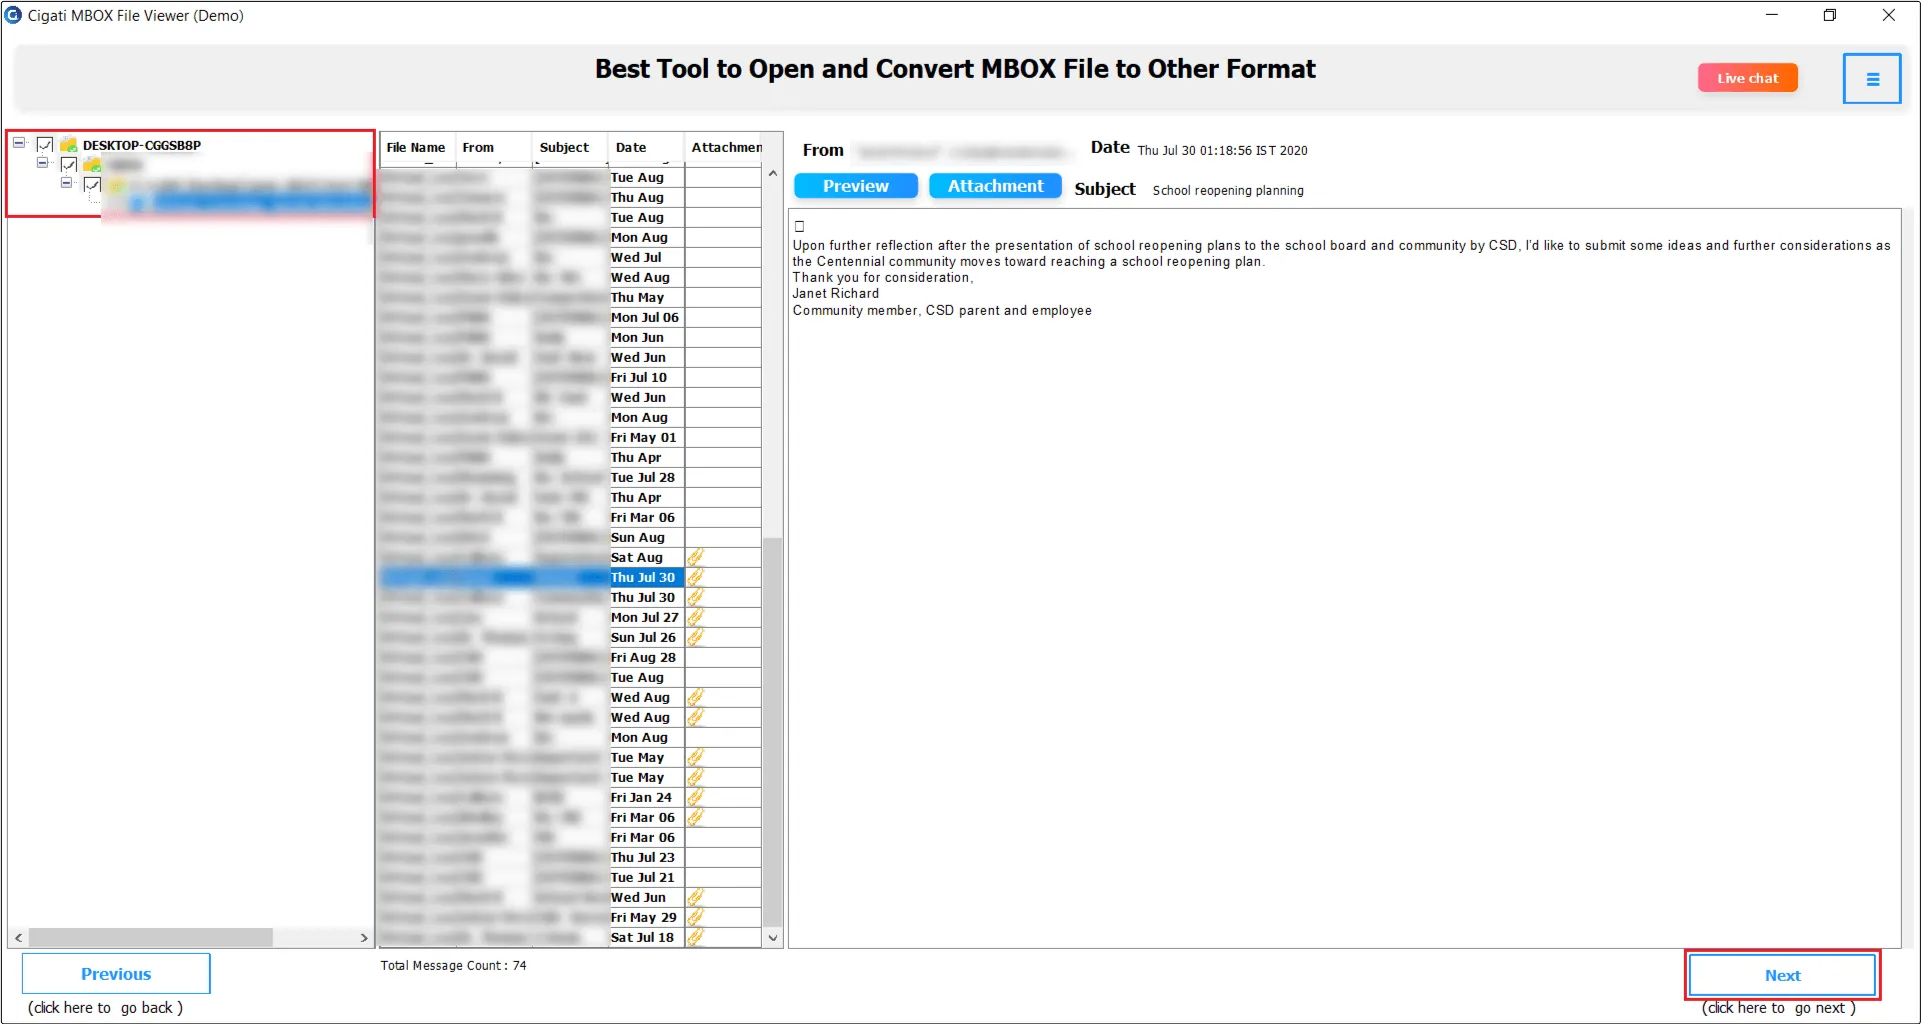The image size is (1921, 1025).
Task: Select the Mon Jul 06 message row
Action: 570,317
